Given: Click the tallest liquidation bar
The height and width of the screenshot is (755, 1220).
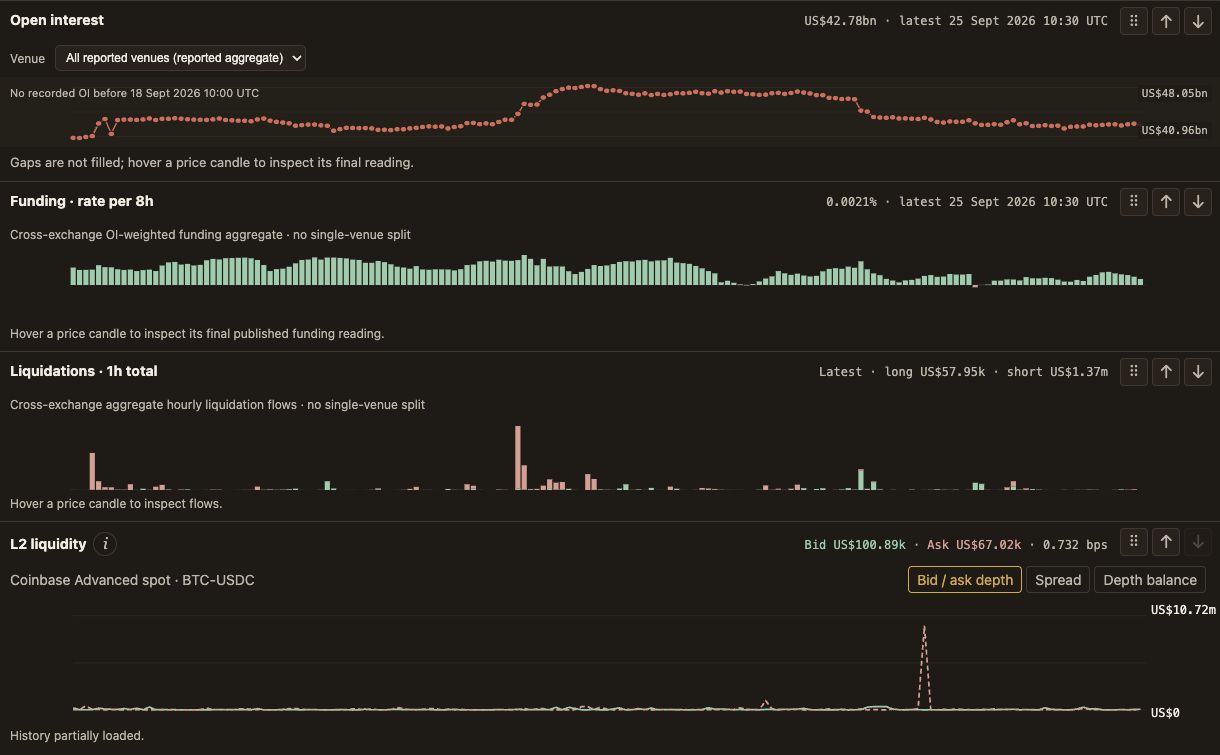Looking at the screenshot, I should (x=518, y=458).
